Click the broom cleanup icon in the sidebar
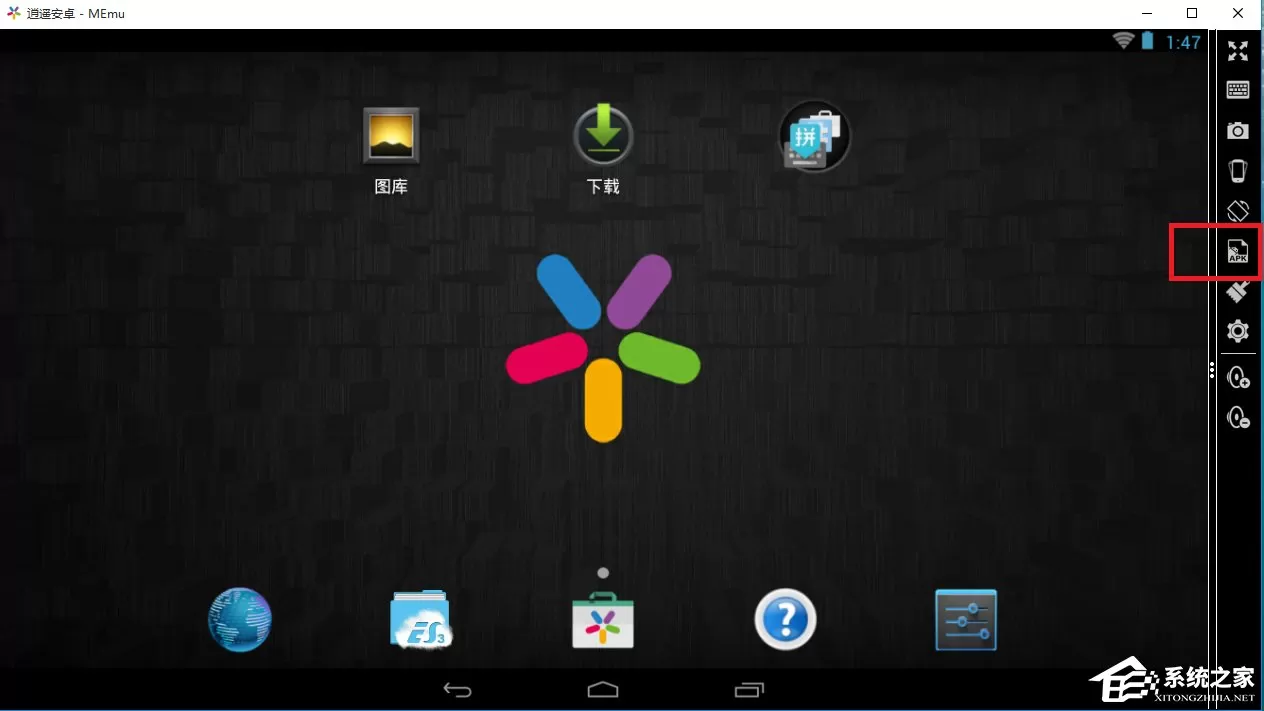Screen dimensions: 1264x711 pyautogui.click(x=1238, y=291)
